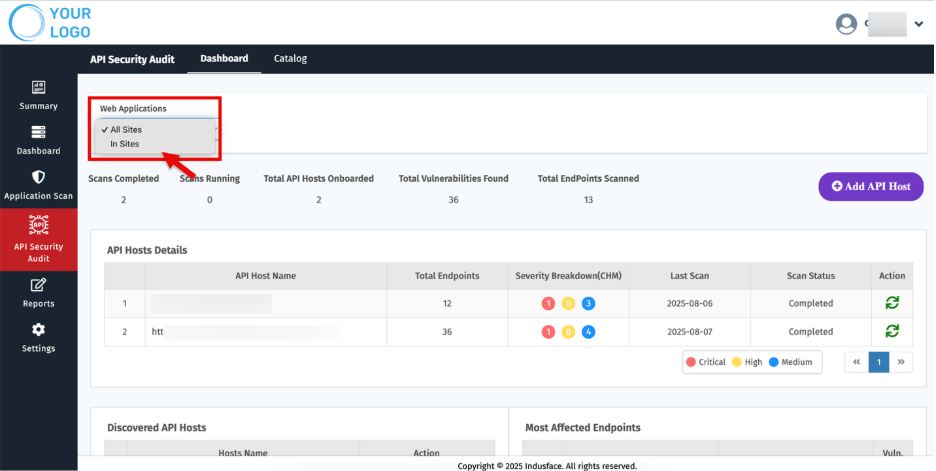
Task: Click Medium blue legend dot
Action: click(x=774, y=362)
